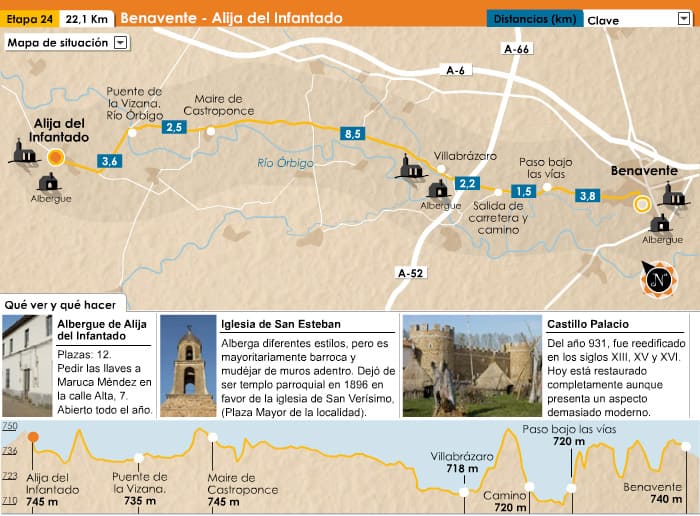Expand the Mapa de situación dropdown
700x516 pixels.
tap(121, 43)
